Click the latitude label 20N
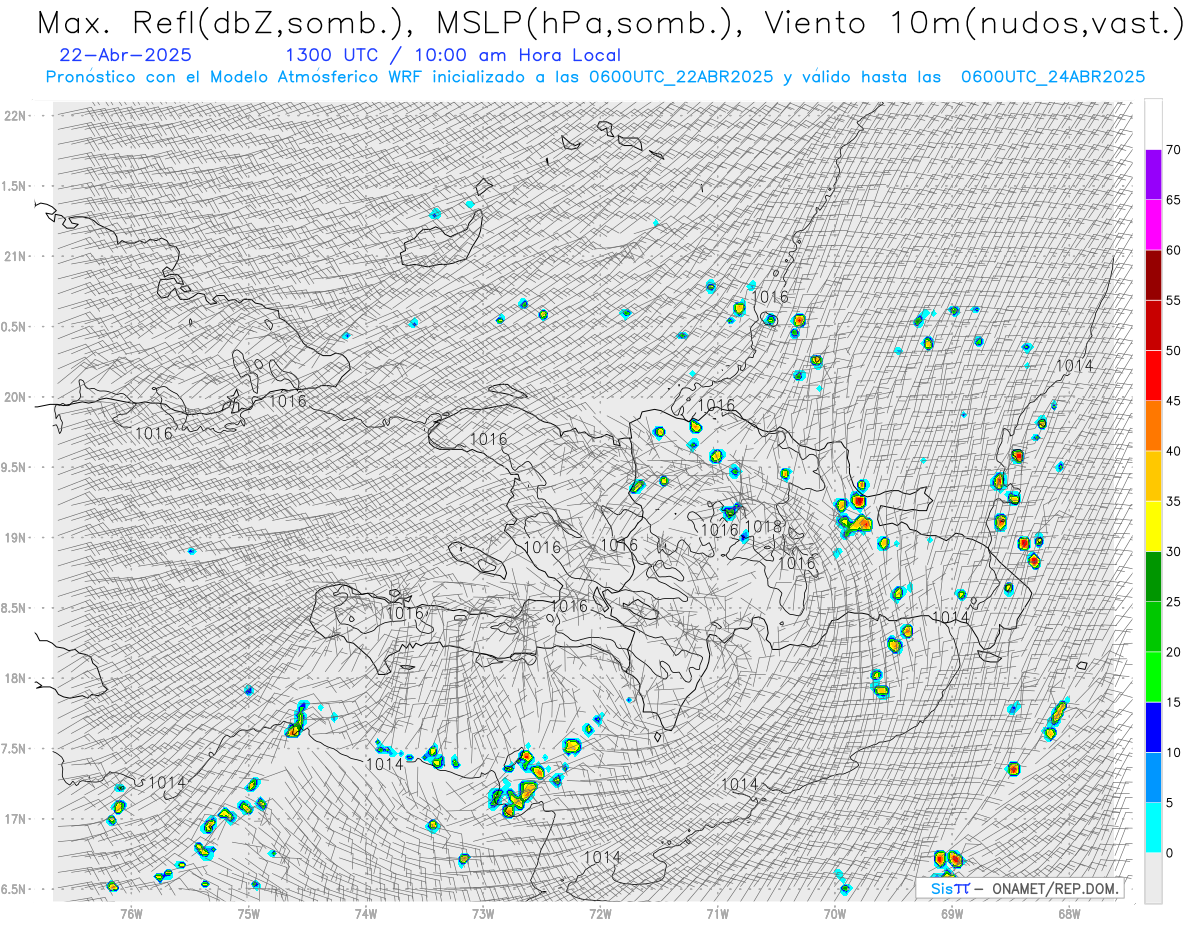1200x927 pixels. click(14, 397)
